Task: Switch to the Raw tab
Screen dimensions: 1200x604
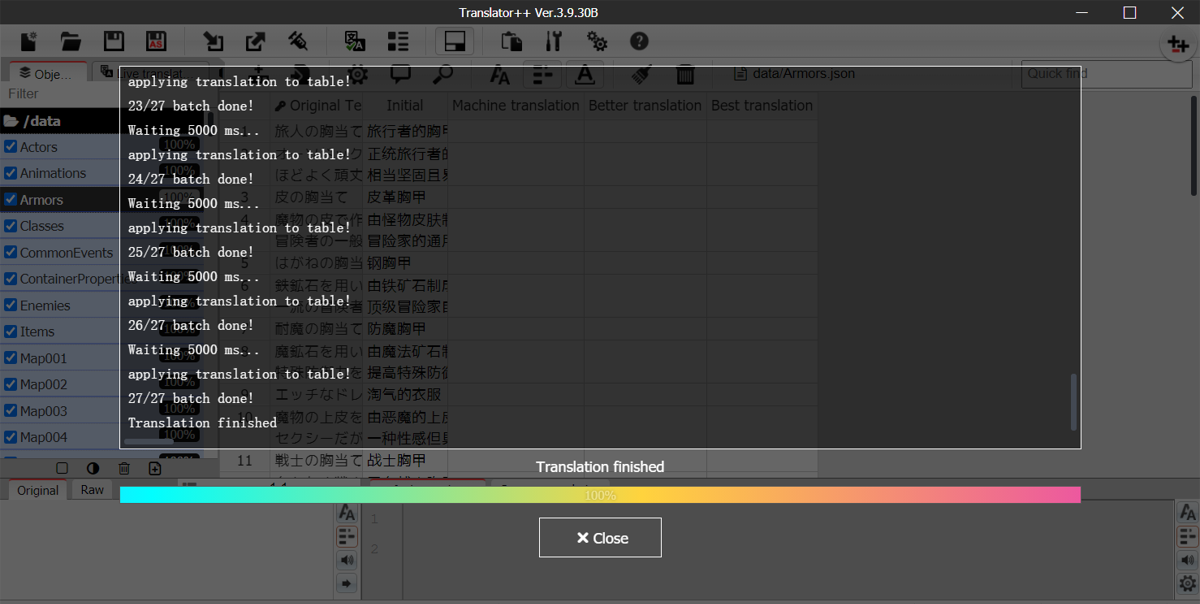Action: click(x=92, y=490)
